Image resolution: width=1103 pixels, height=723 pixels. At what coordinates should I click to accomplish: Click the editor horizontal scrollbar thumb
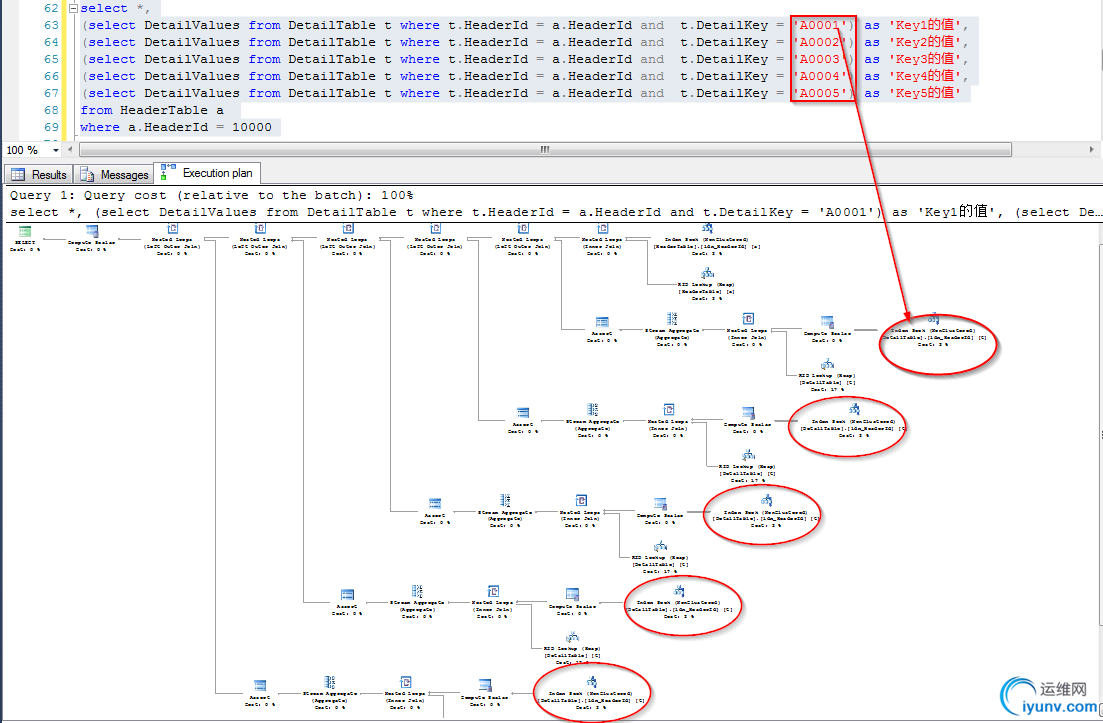[x=545, y=150]
